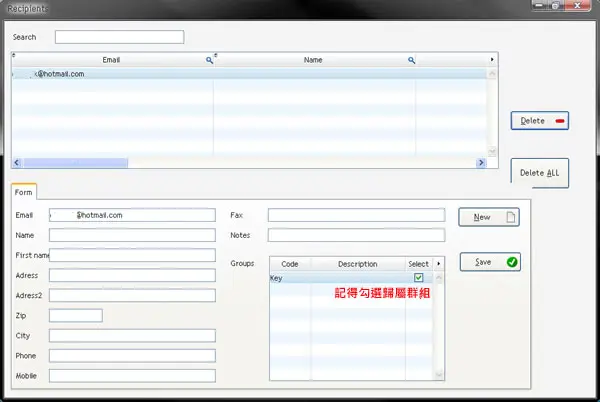
Task: Click the horizontal scrollbar thumb in recipients list
Action: coord(76,163)
